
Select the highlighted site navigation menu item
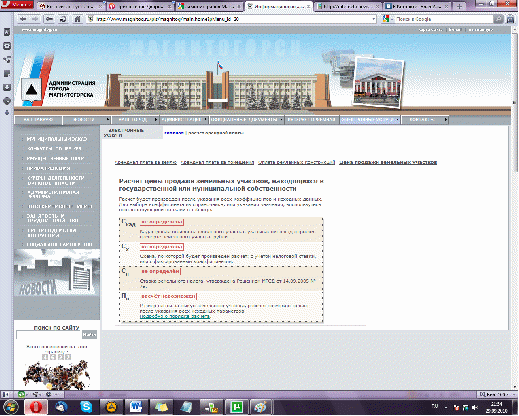(370, 119)
